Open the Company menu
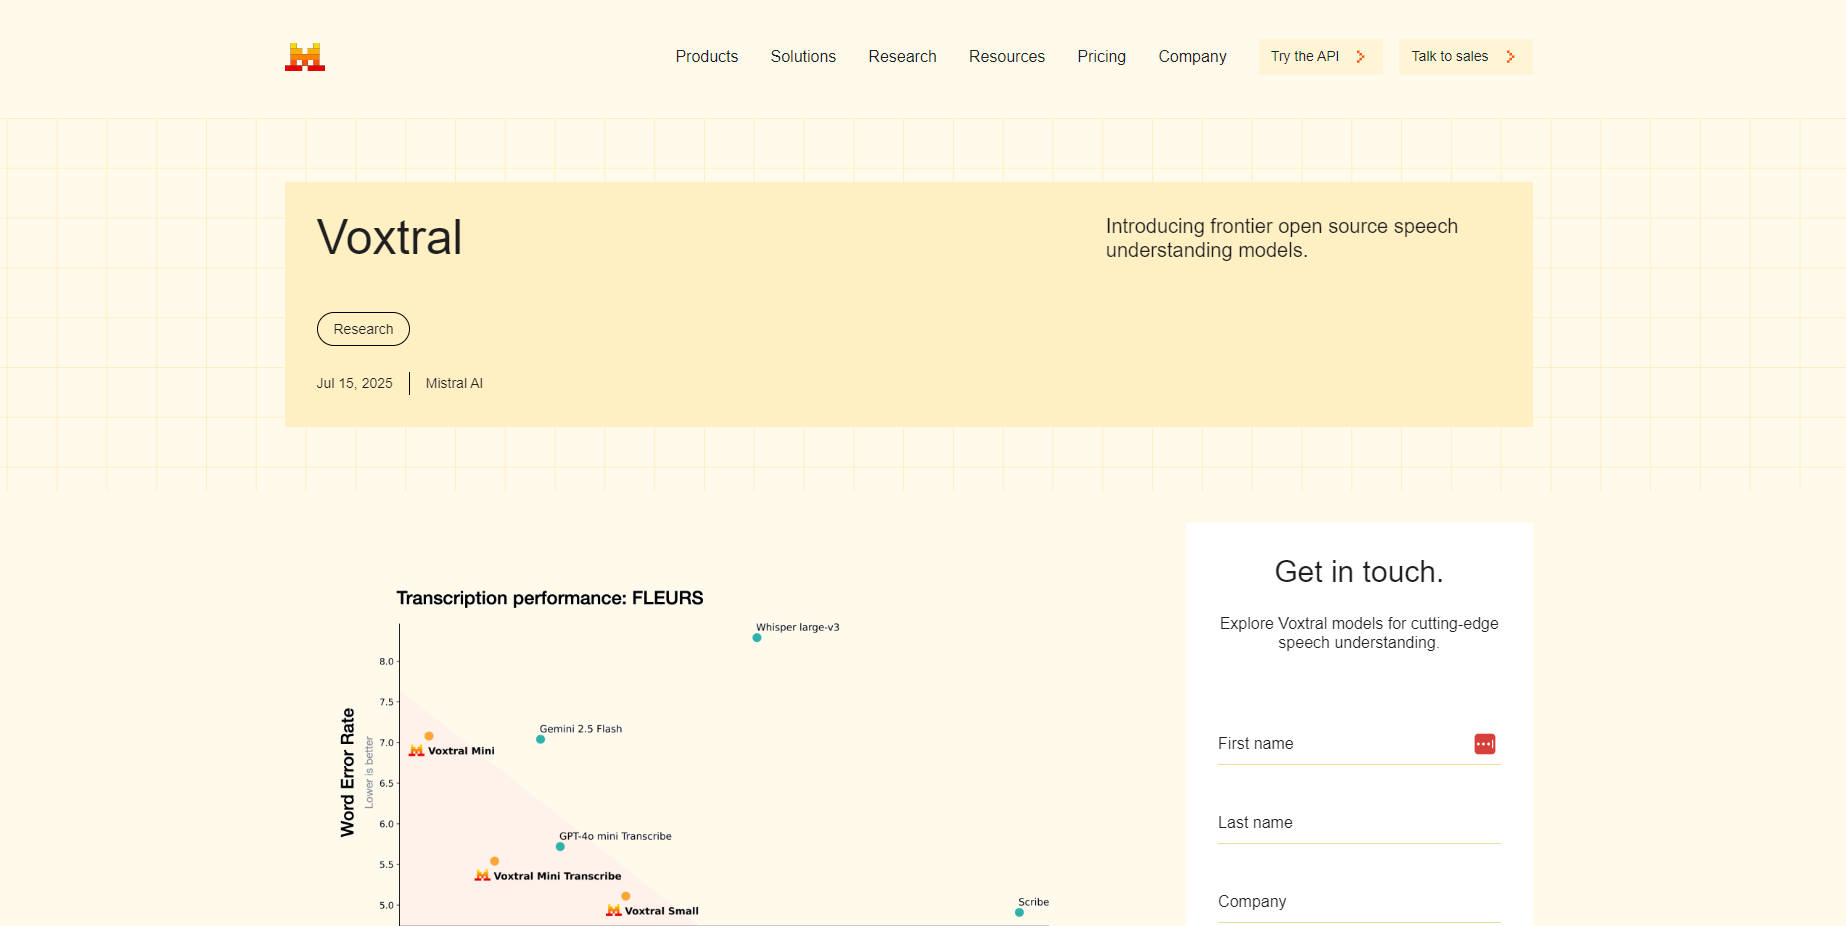This screenshot has width=1846, height=926. [1192, 57]
